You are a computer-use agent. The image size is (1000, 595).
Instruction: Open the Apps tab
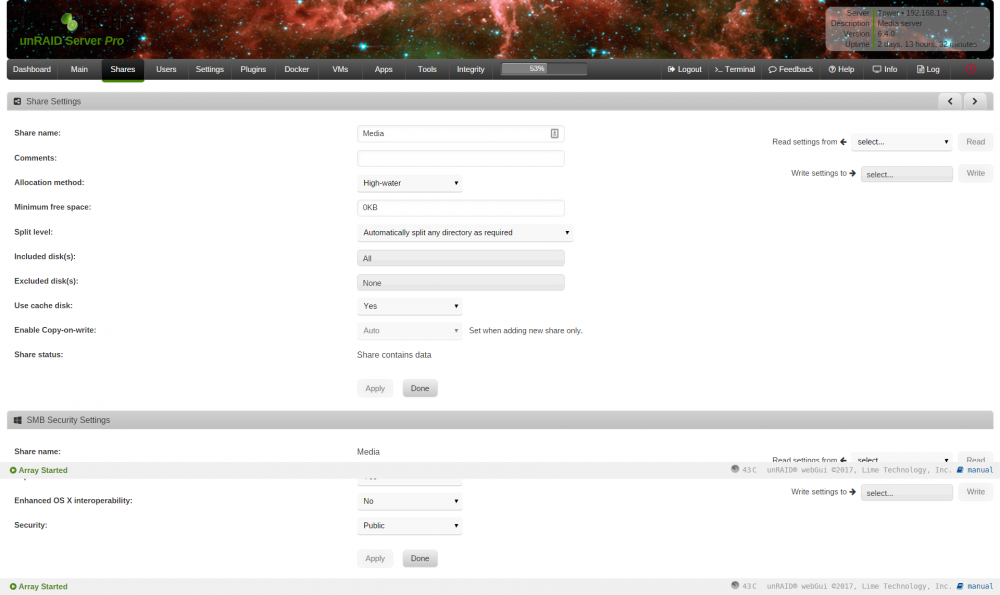coord(383,69)
